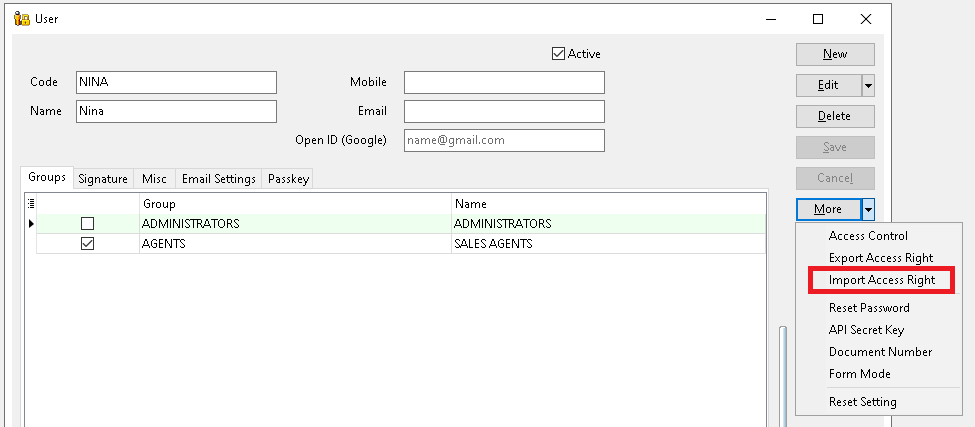Select Export Access Right option

click(x=880, y=258)
